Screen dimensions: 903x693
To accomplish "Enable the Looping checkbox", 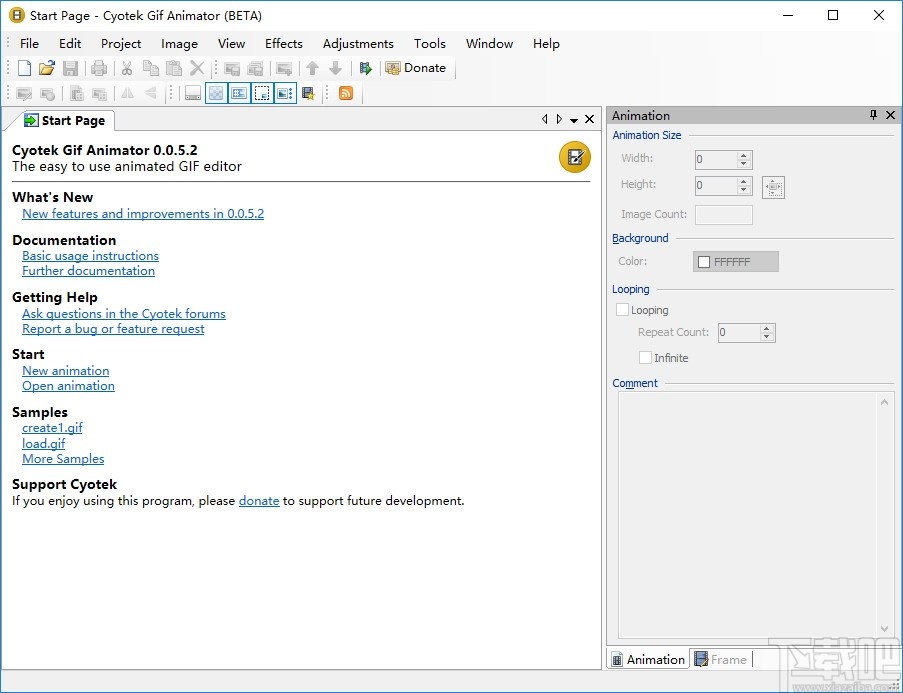I will click(623, 310).
